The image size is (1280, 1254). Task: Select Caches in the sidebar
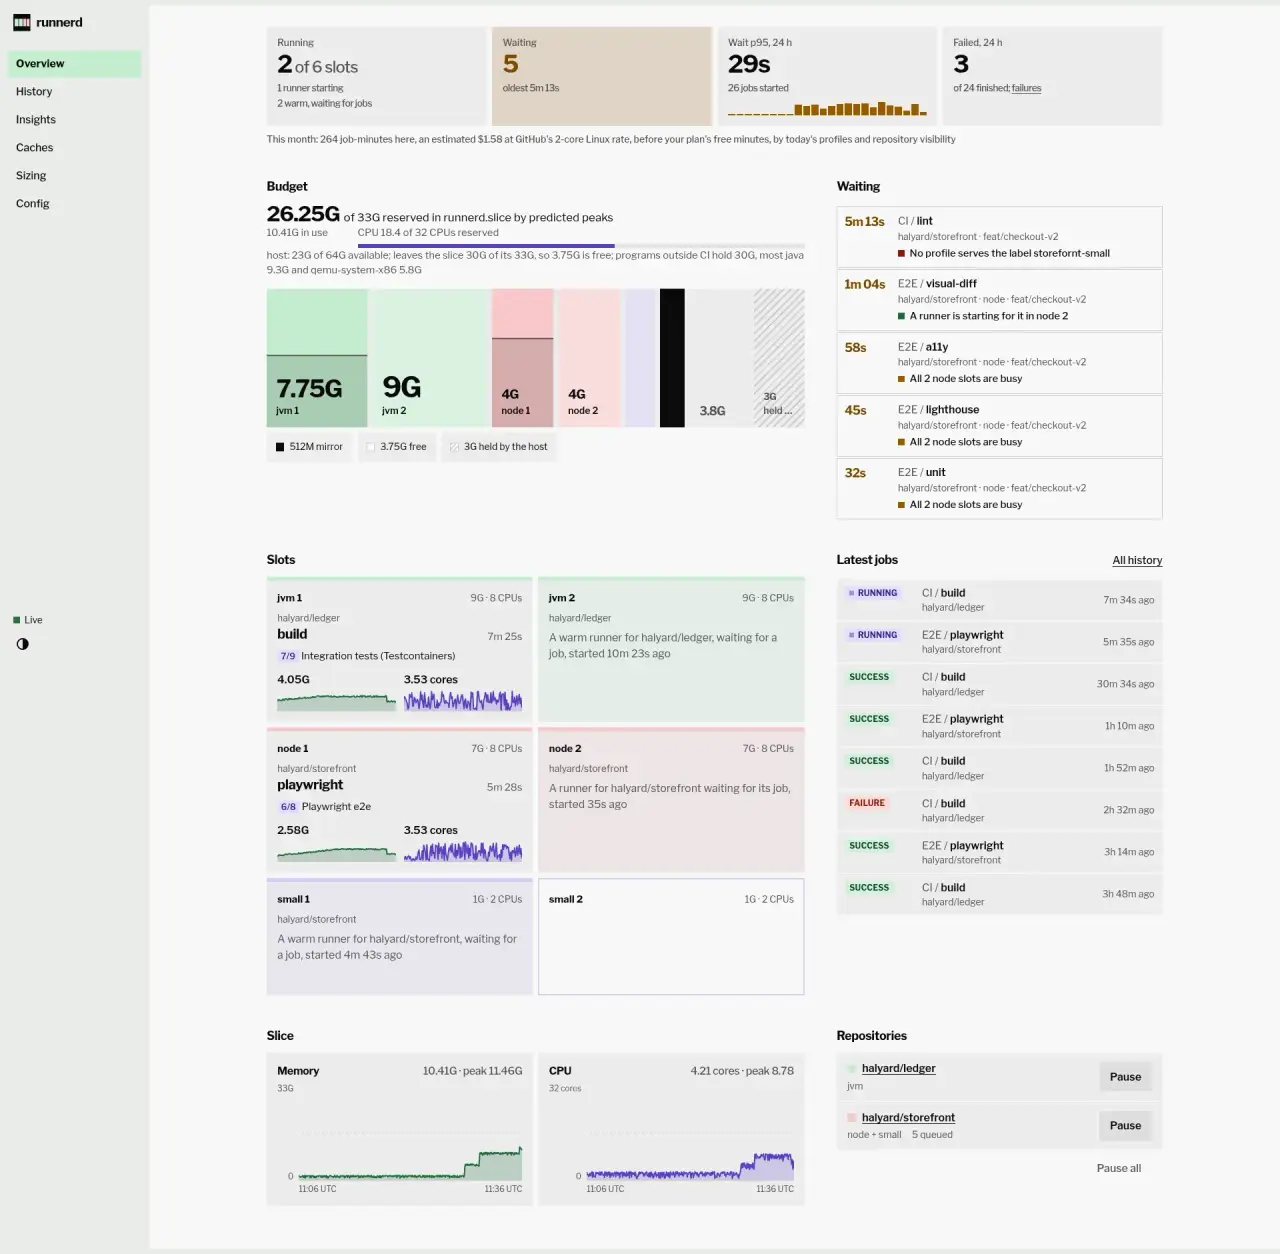click(74, 148)
